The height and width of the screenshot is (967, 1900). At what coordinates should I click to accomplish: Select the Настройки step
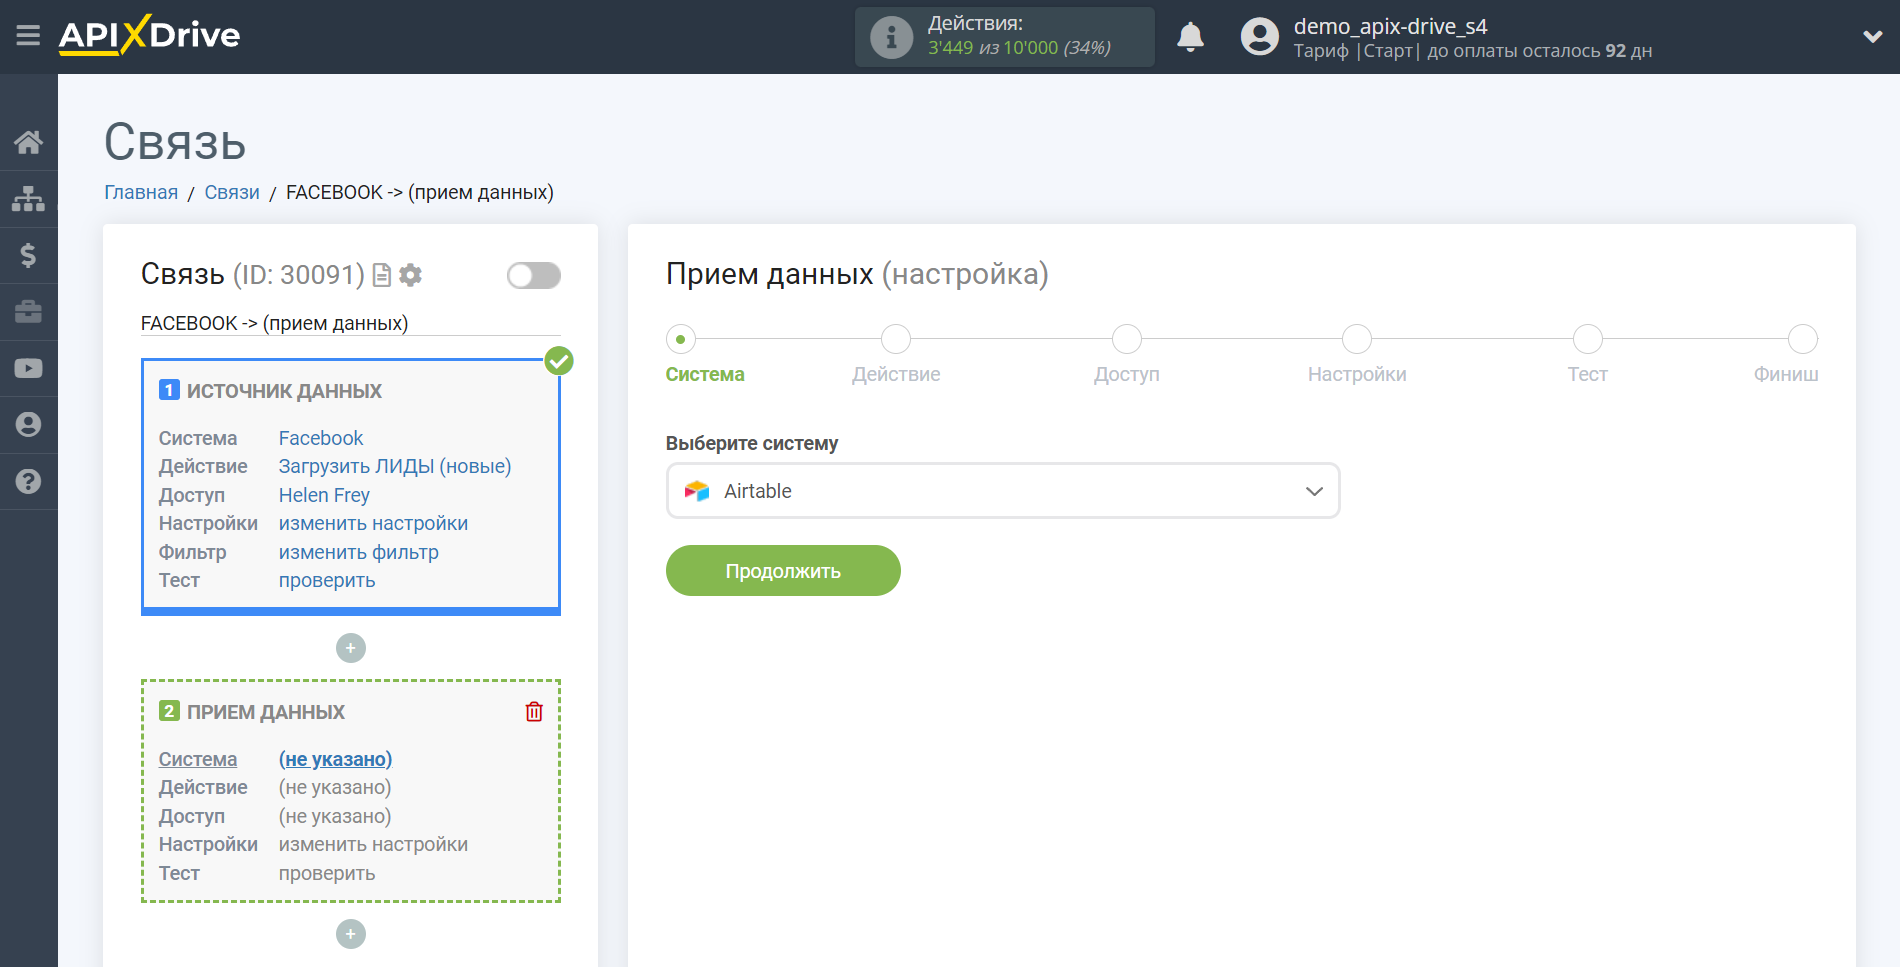[1357, 339]
